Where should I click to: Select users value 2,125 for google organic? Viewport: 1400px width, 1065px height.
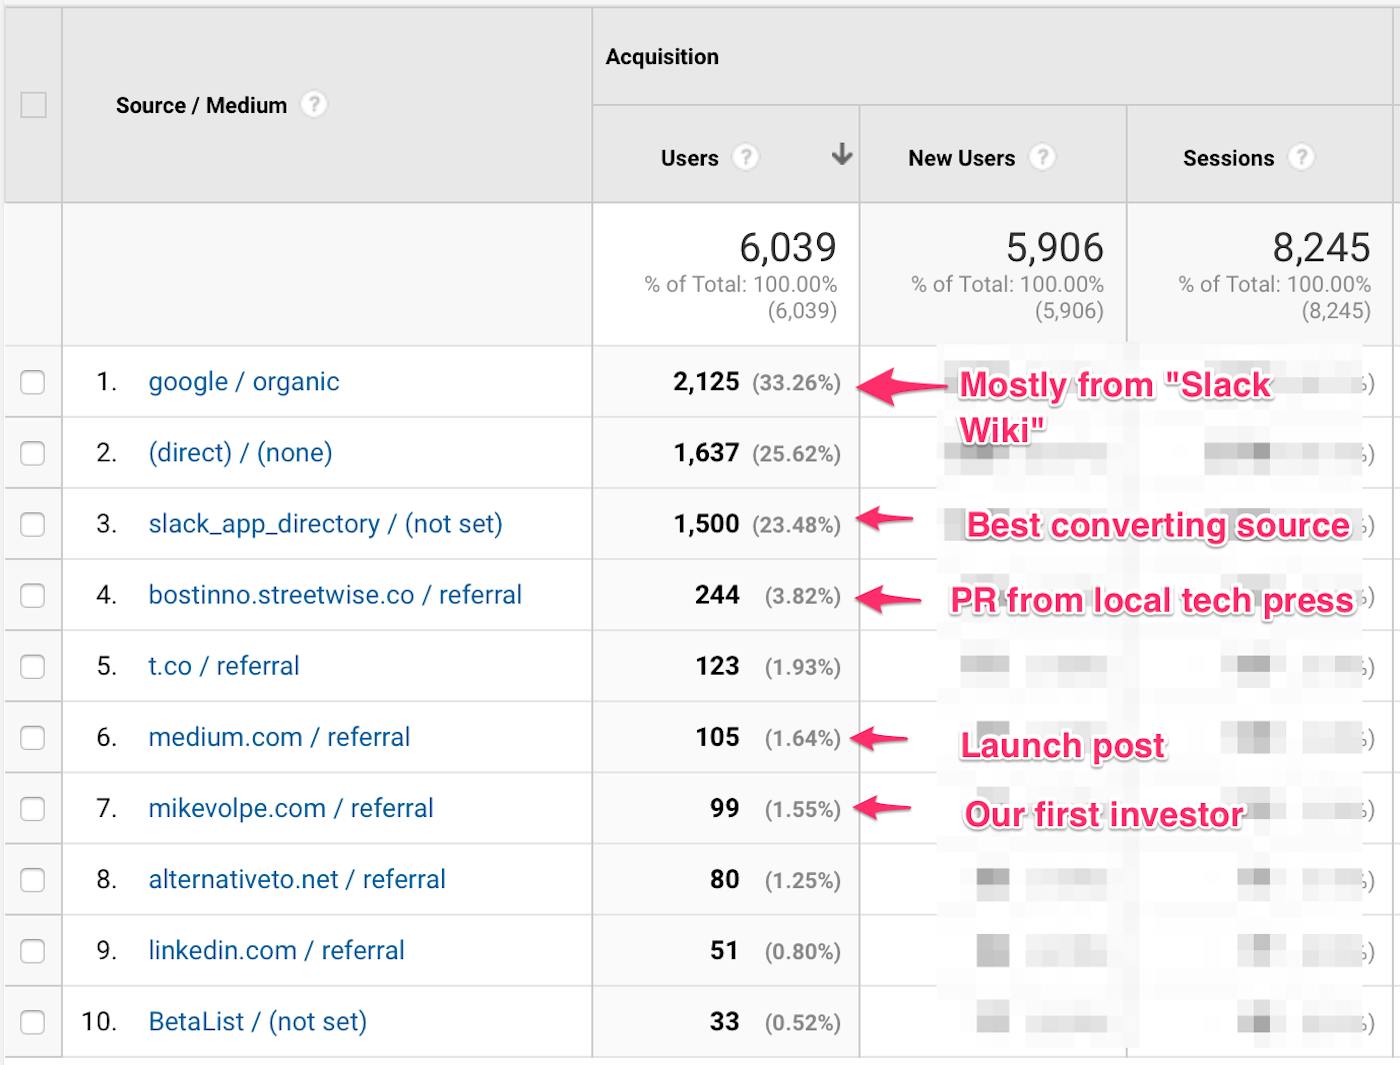pos(706,382)
